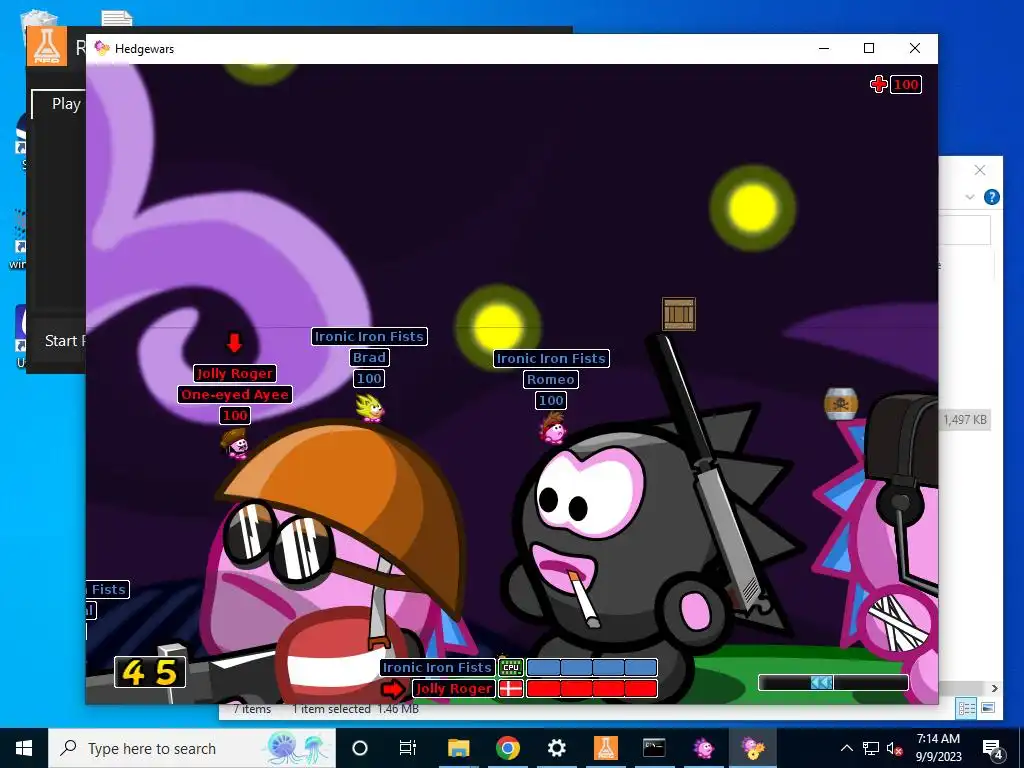Viewport: 1024px width, 768px height.
Task: Click the hedgehog named Romeo
Action: pyautogui.click(x=553, y=428)
